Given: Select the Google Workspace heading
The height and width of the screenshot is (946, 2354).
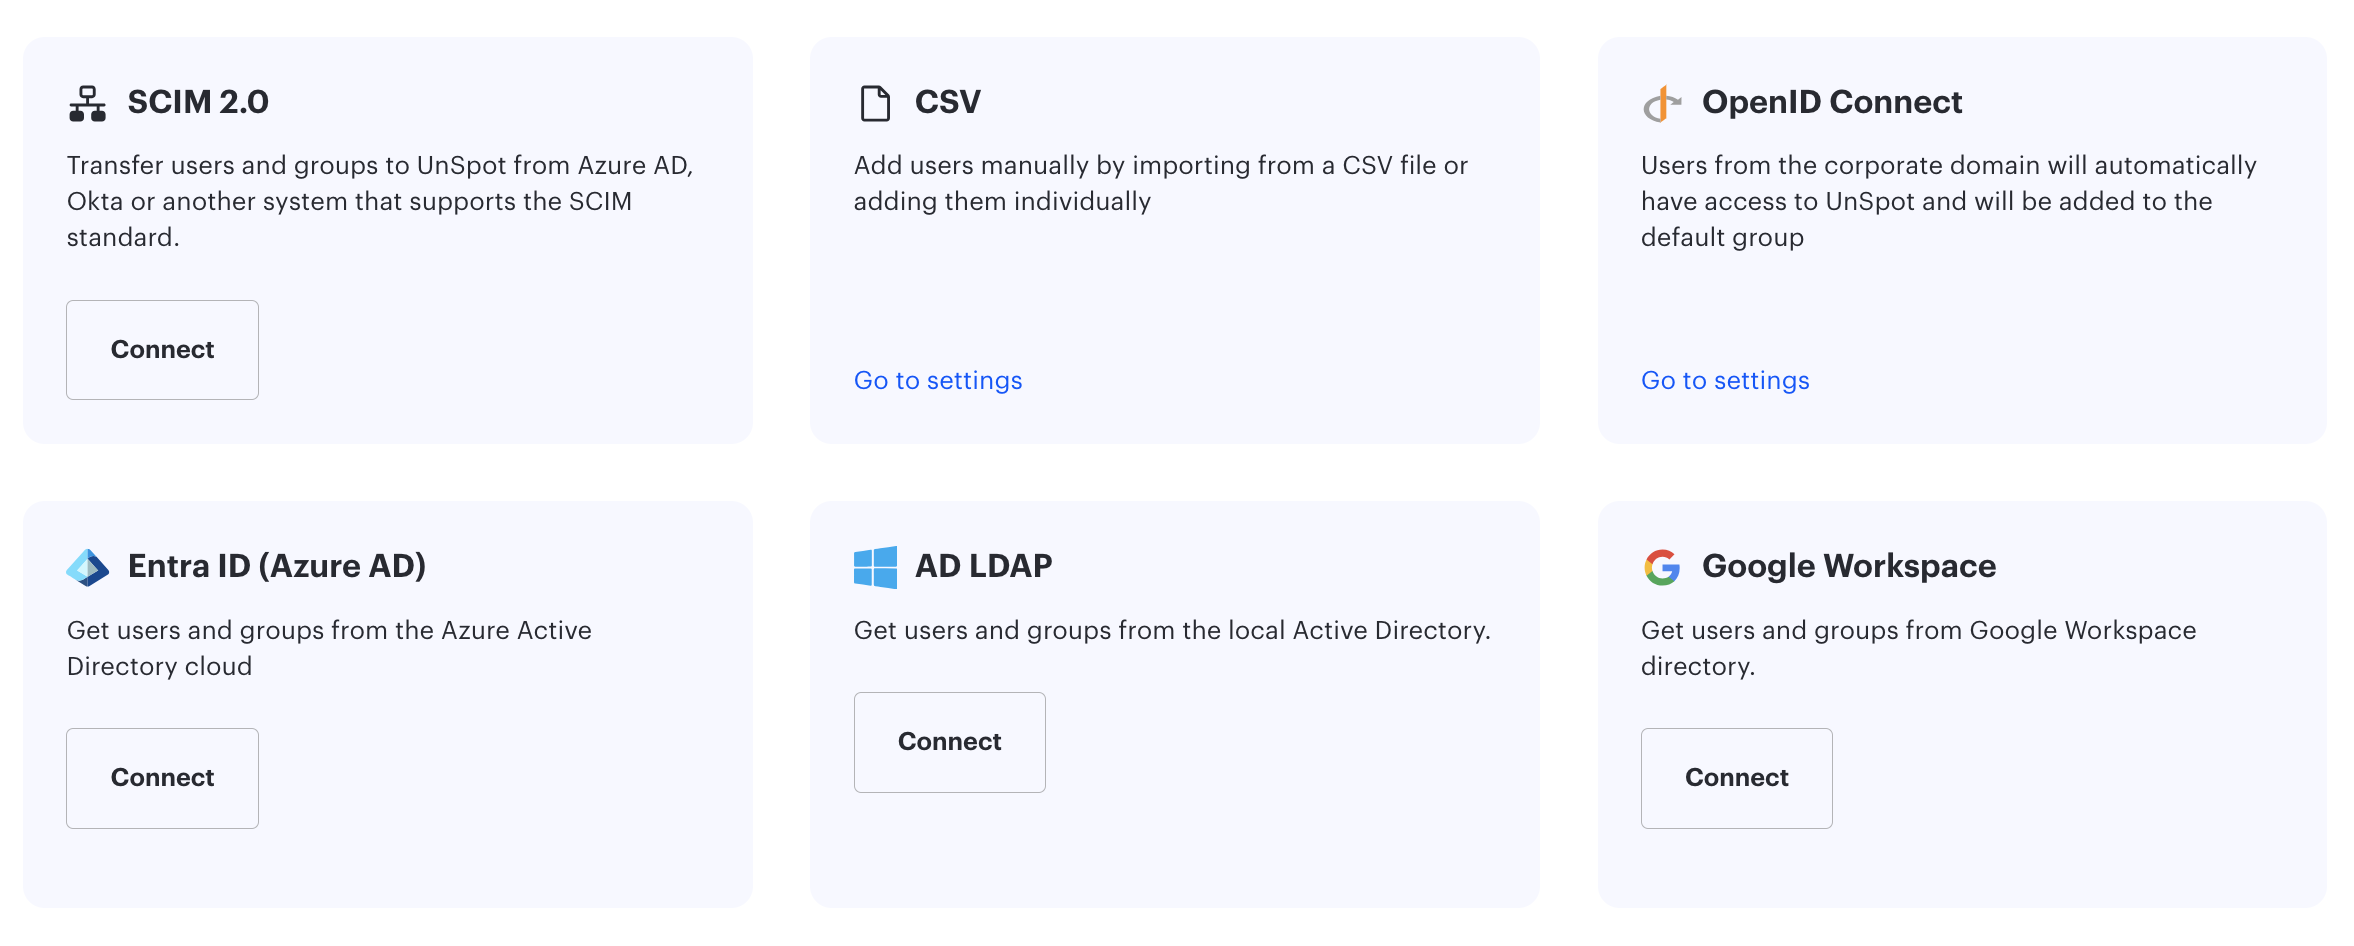Looking at the screenshot, I should tap(1849, 566).
